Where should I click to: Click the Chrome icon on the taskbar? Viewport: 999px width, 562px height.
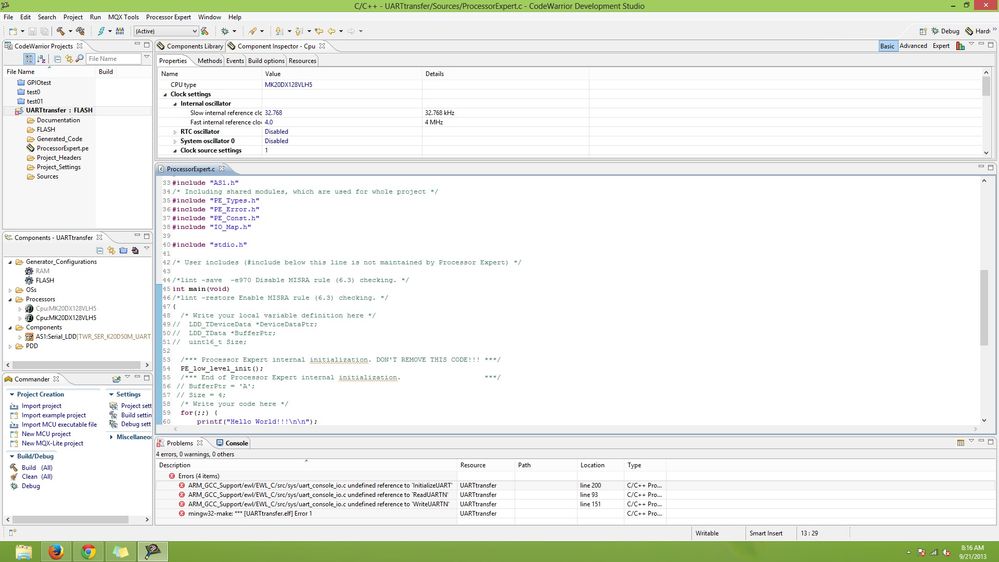point(89,551)
